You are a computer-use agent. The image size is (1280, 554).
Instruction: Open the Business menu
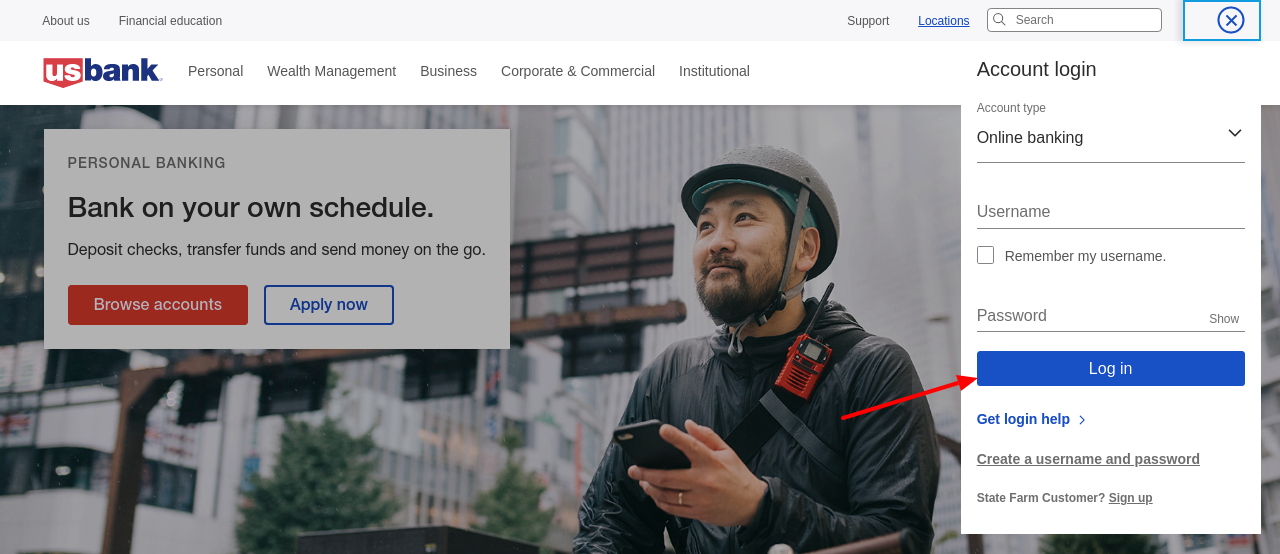(x=448, y=71)
